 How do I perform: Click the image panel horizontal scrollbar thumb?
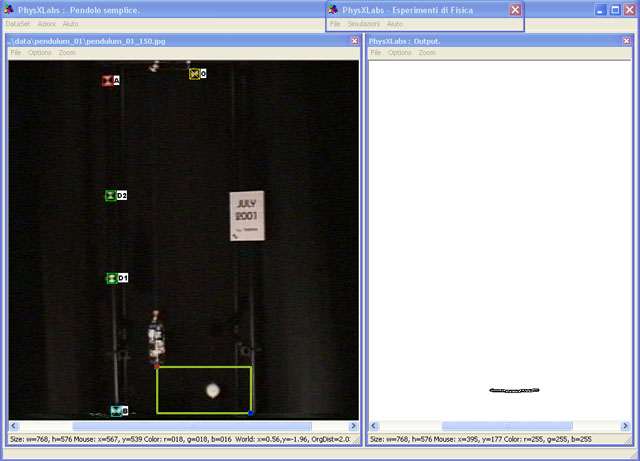coord(192,426)
